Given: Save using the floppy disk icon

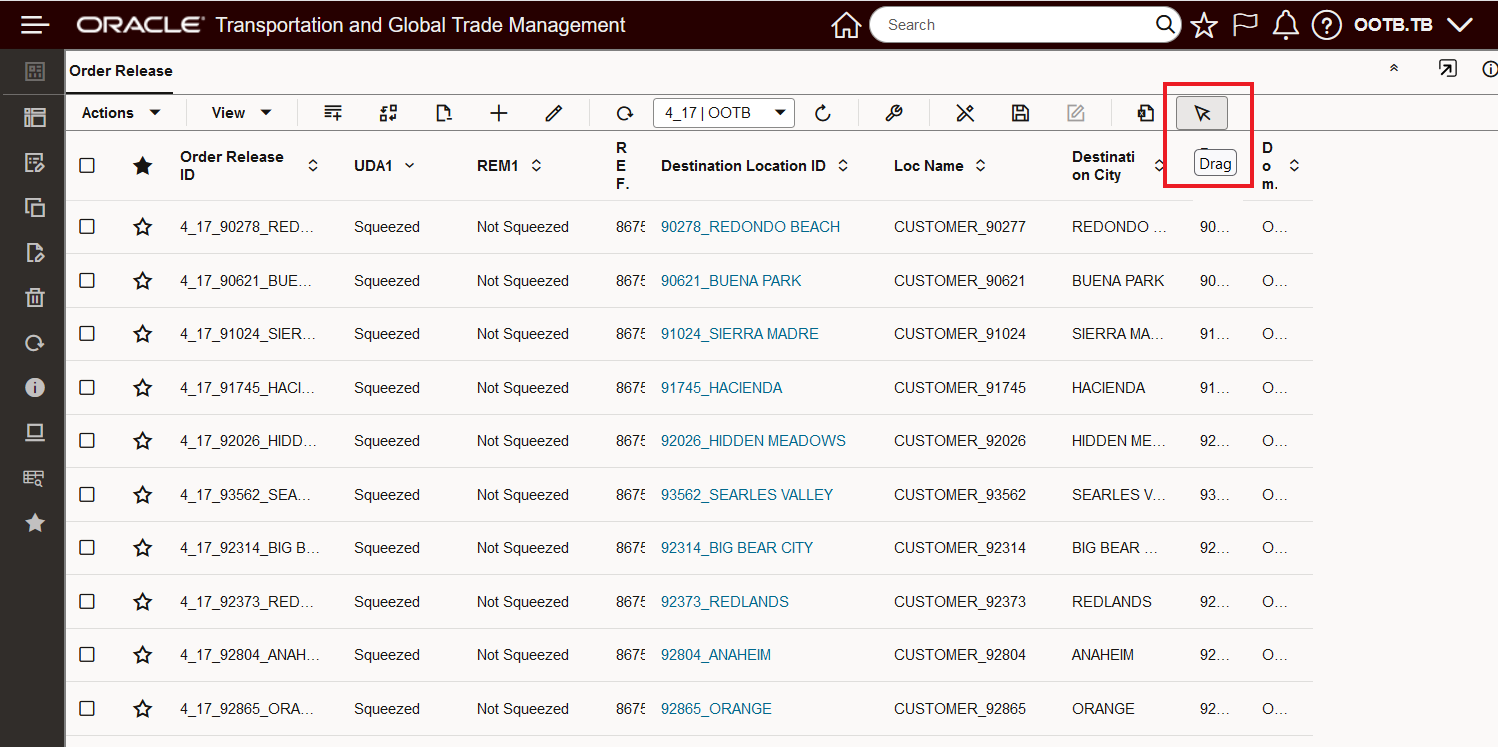Looking at the screenshot, I should (x=1020, y=113).
